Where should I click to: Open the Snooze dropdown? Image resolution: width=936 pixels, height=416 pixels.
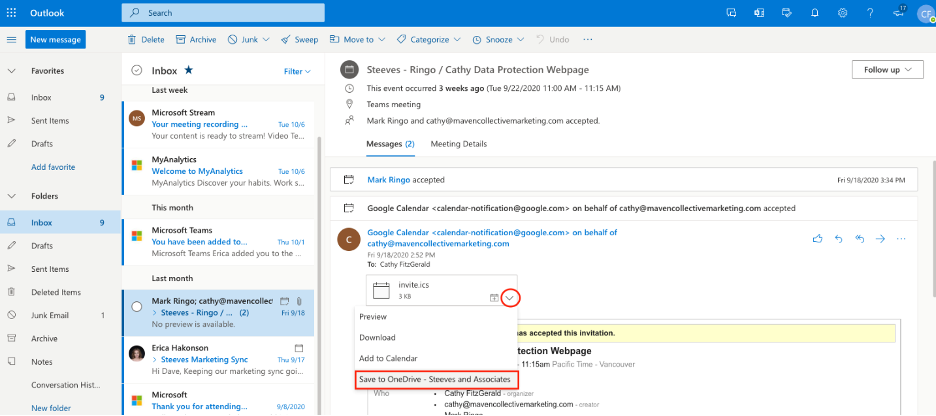tap(498, 39)
